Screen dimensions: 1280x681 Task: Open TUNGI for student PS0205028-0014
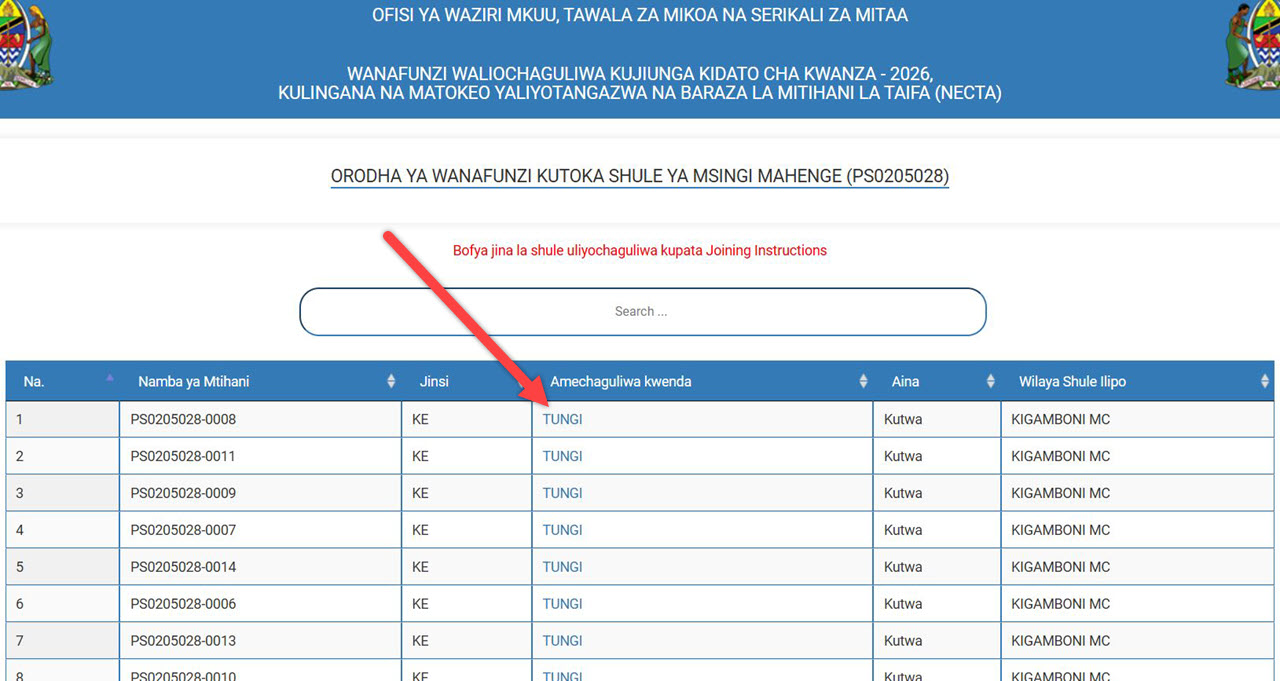click(x=562, y=566)
